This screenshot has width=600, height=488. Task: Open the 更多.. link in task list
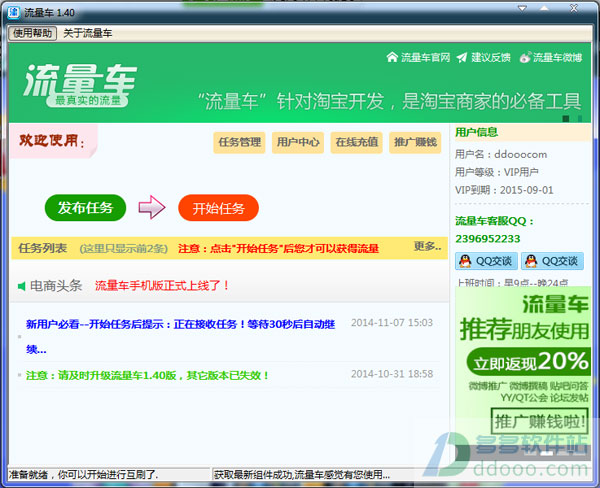(x=427, y=246)
